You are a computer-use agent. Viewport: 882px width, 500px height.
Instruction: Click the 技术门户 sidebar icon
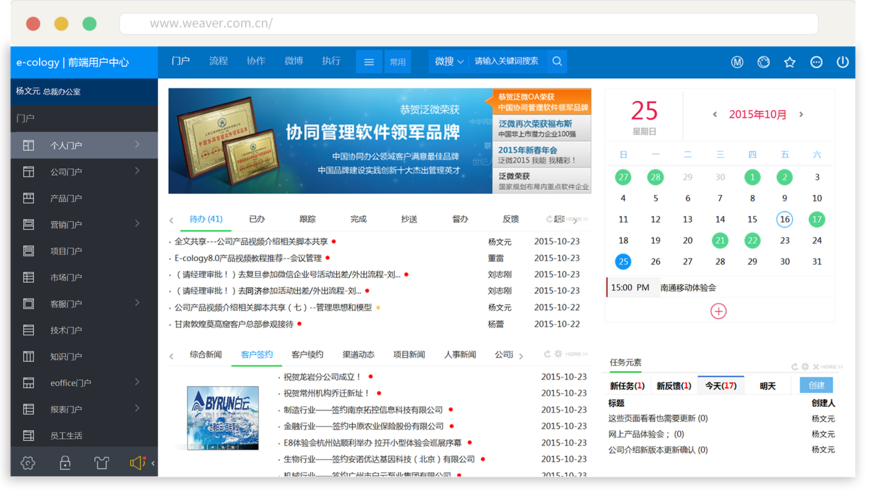coord(28,330)
